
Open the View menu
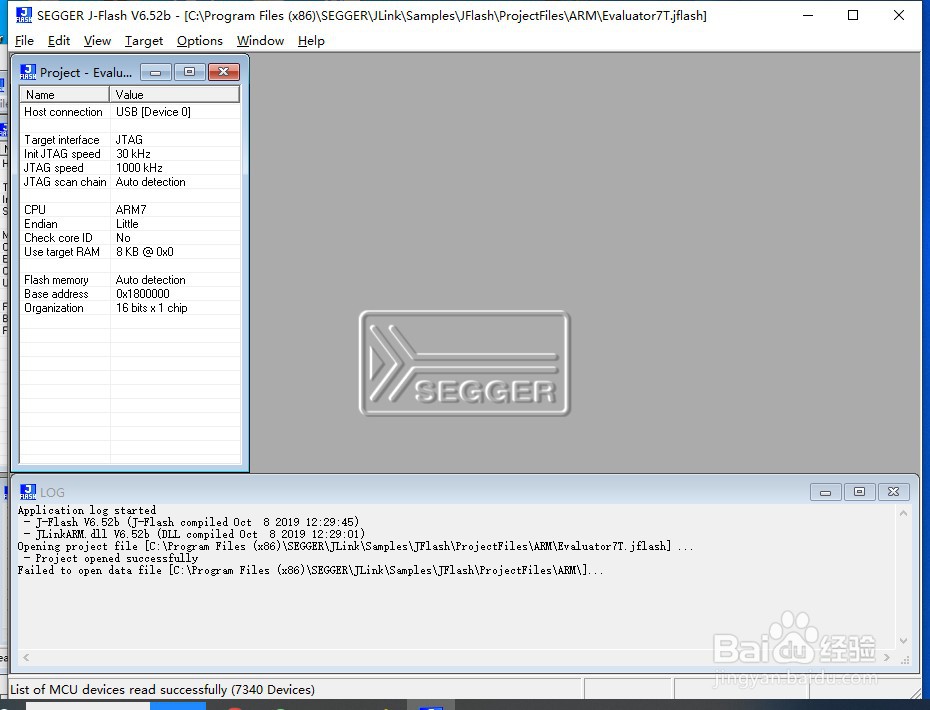97,41
